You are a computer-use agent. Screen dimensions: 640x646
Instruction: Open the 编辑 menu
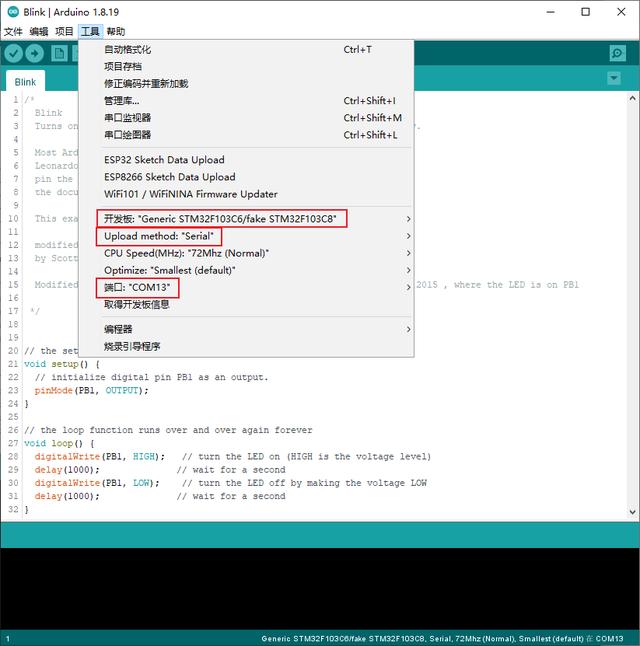point(39,32)
